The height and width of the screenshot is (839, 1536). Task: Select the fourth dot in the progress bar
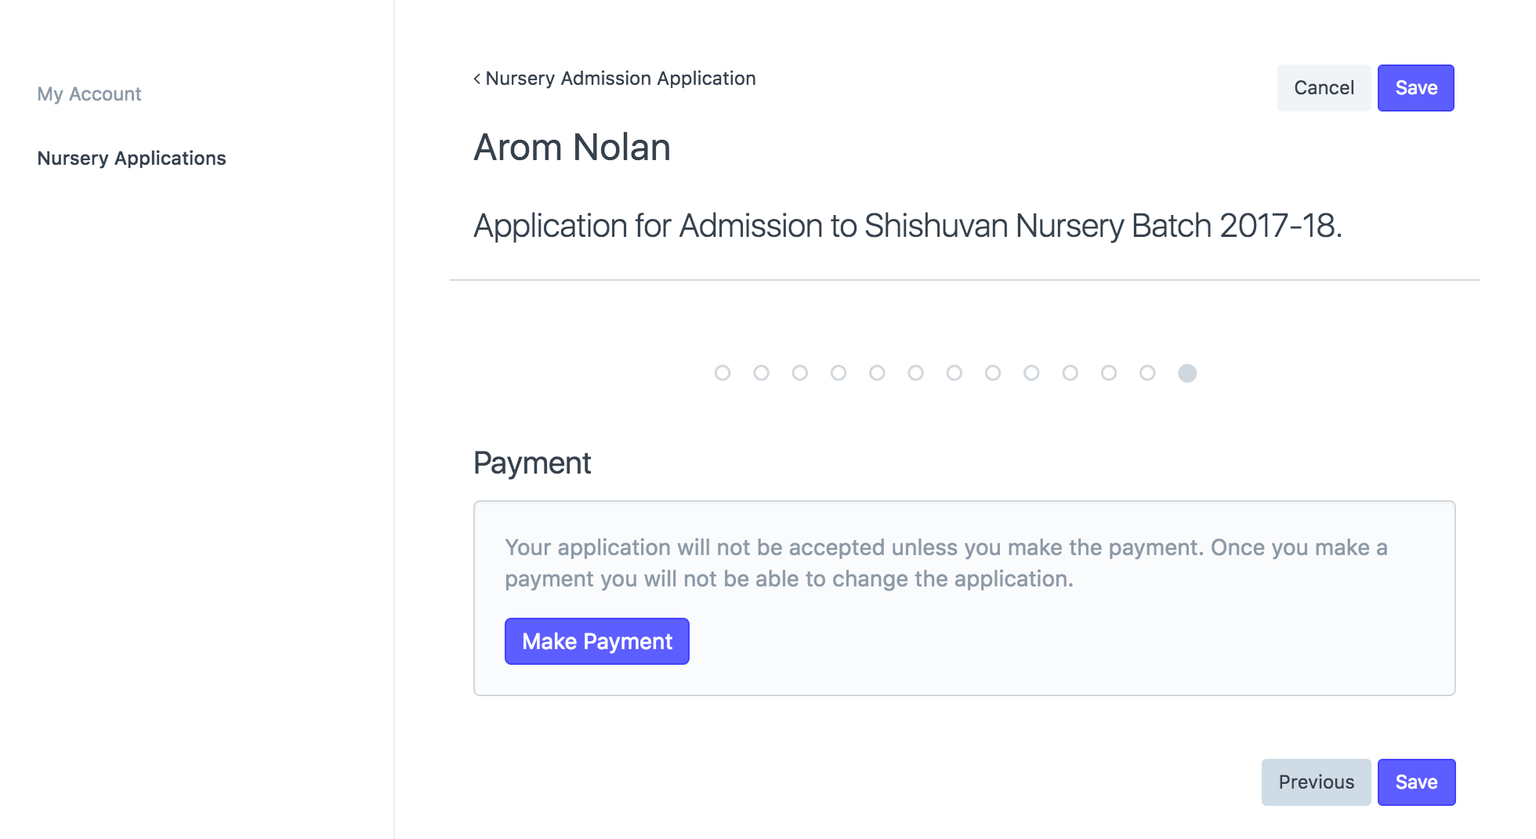[838, 372]
